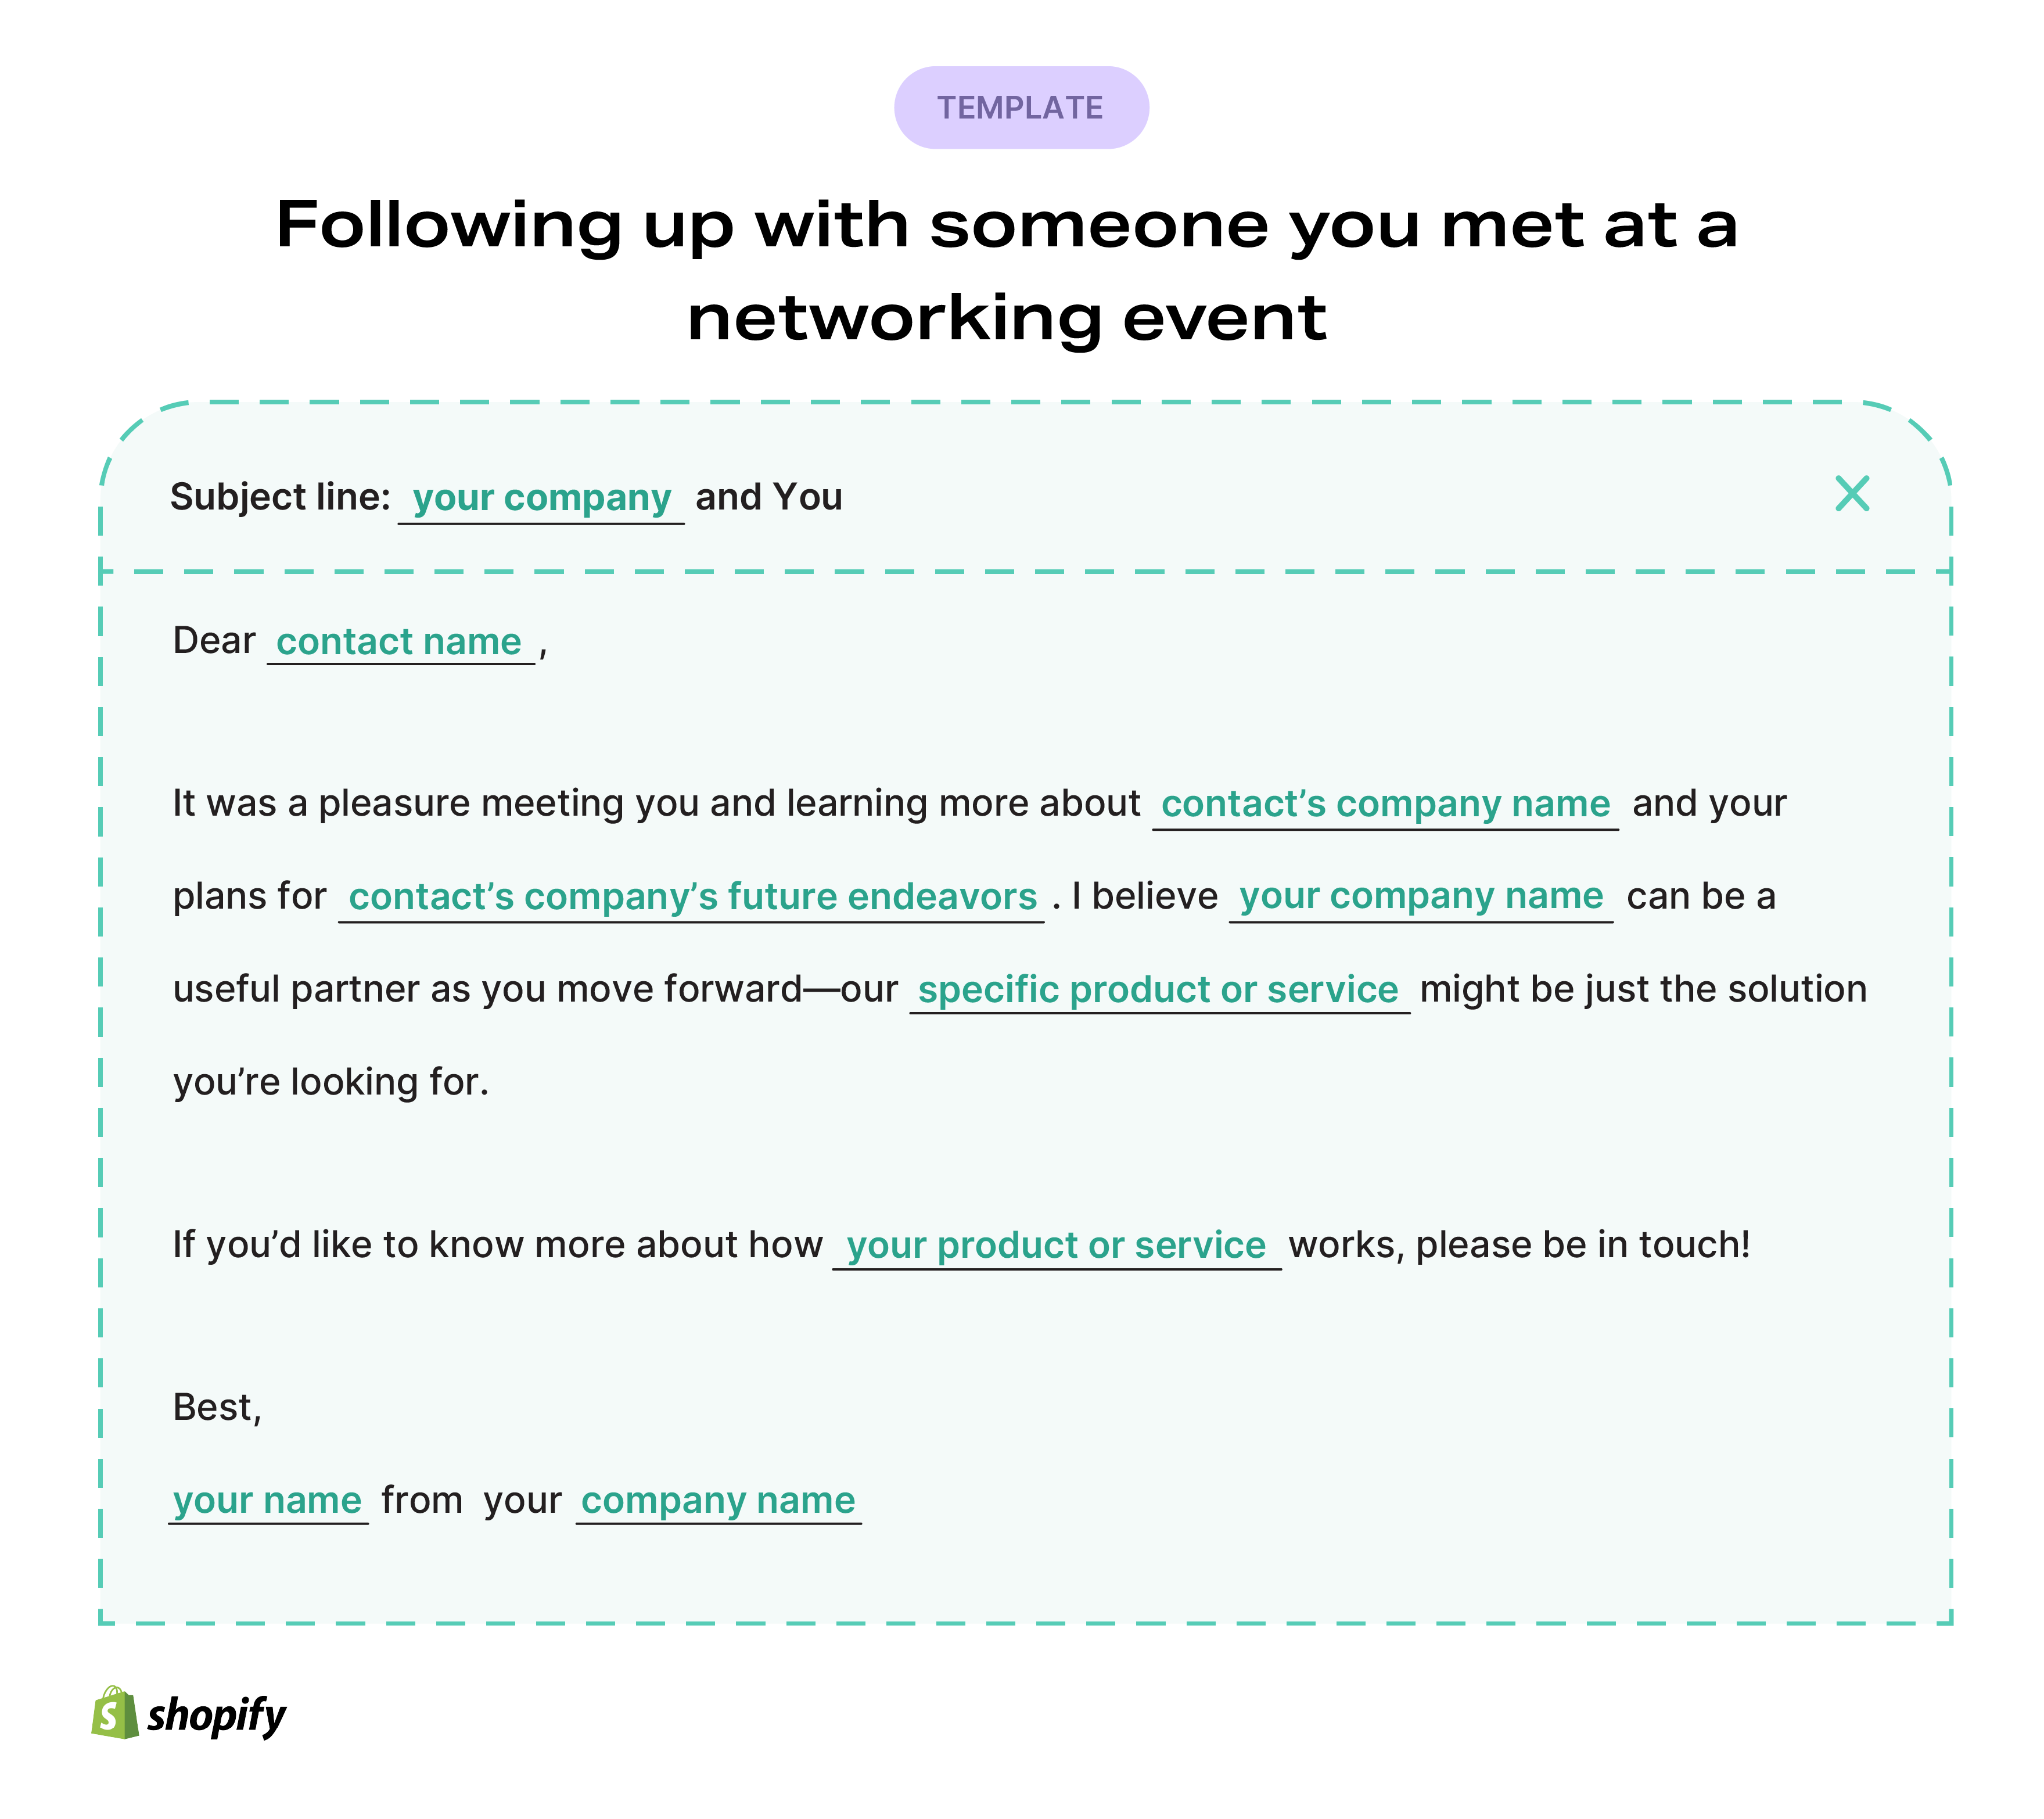Click the 'company name' signature placeholder
2044x1819 pixels.
(x=718, y=1502)
